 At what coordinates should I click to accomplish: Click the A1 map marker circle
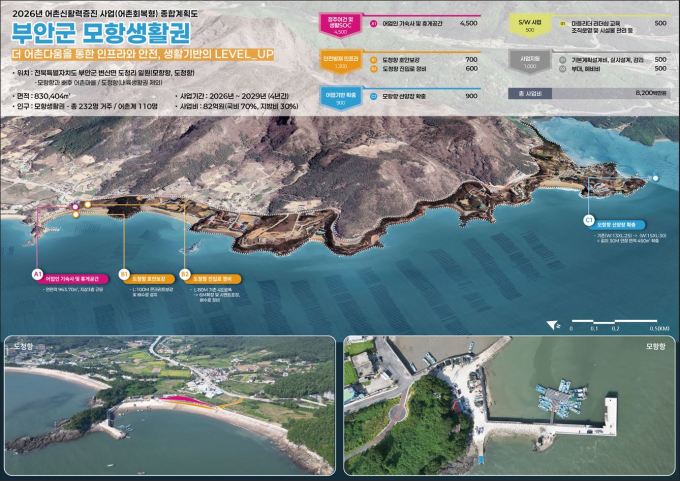point(37,272)
